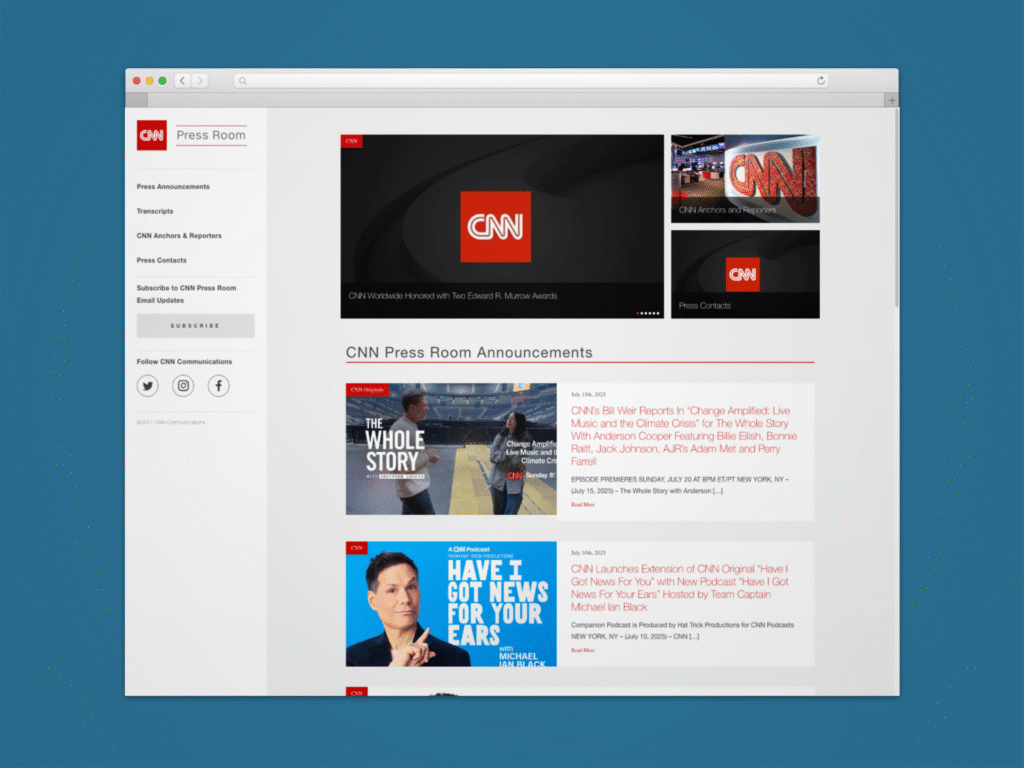Open the Twitter social icon
The image size is (1024, 768).
(x=148, y=386)
